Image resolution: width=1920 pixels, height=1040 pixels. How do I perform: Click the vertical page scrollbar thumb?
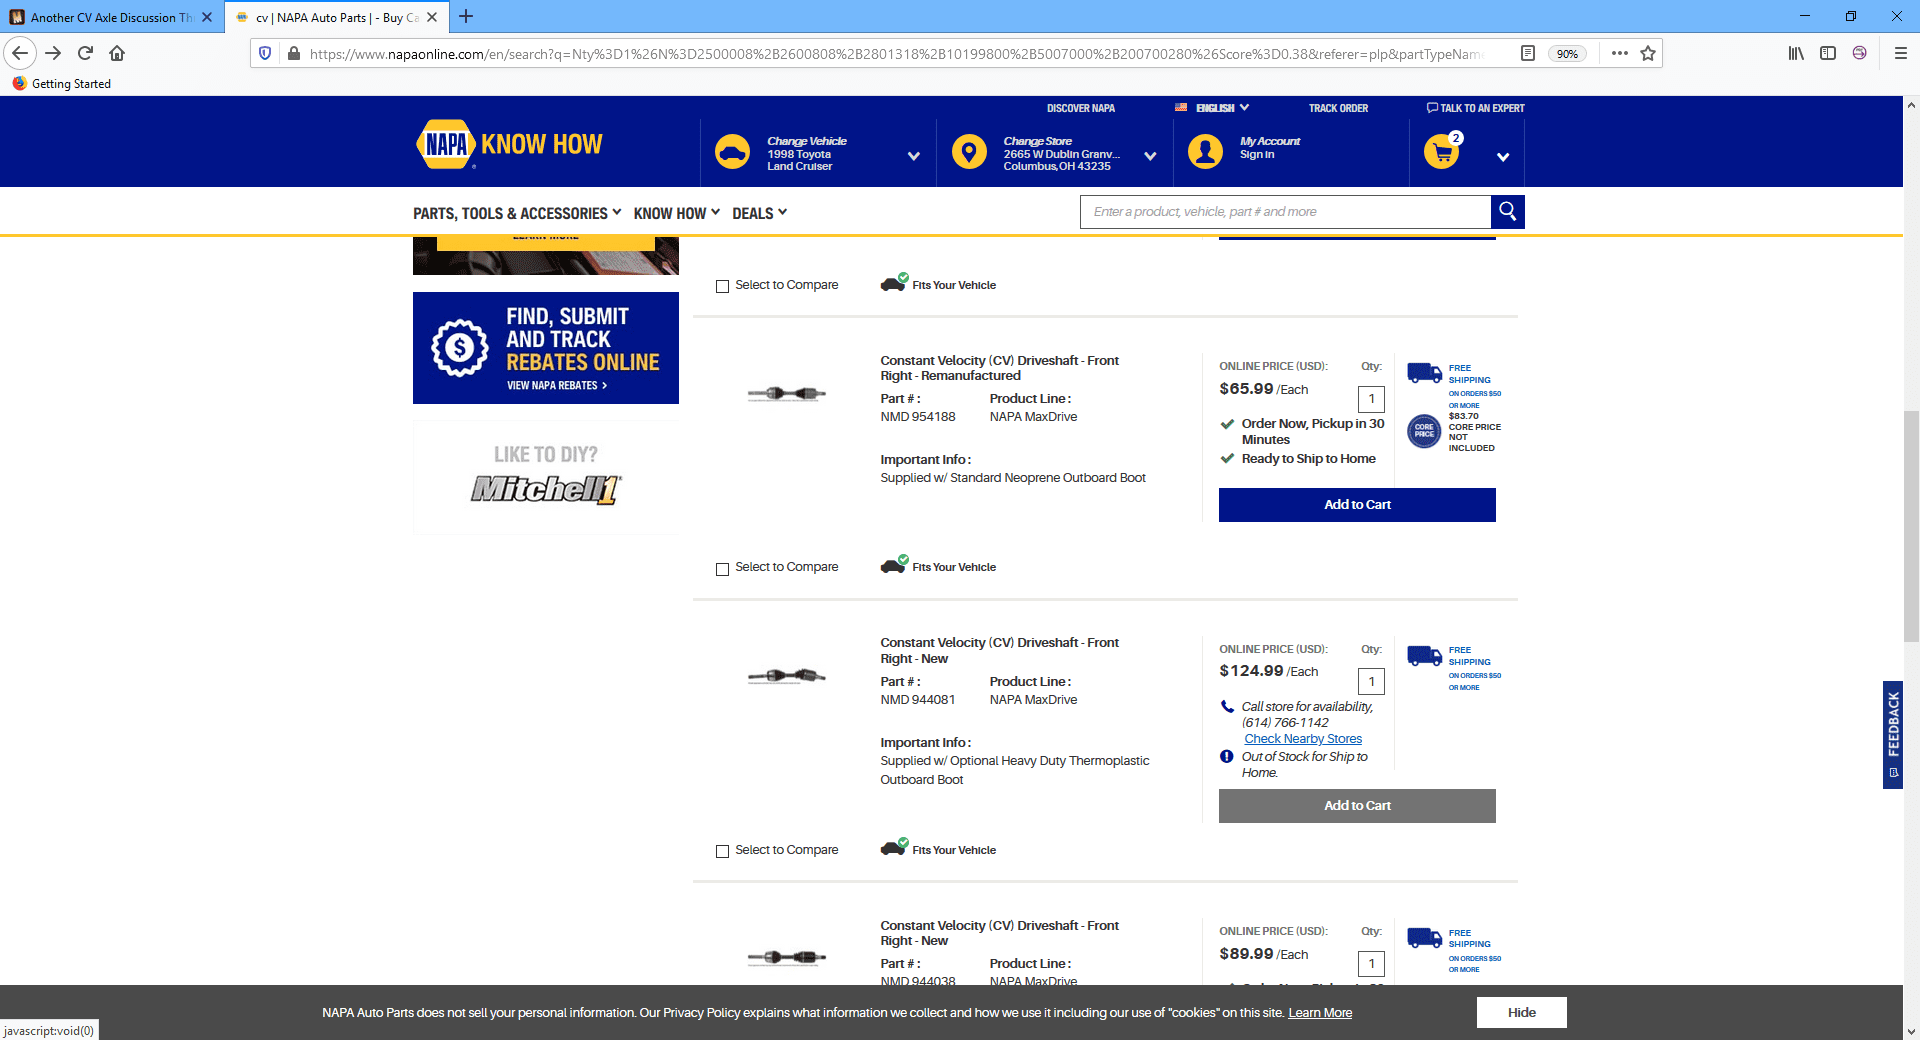pos(1911,525)
